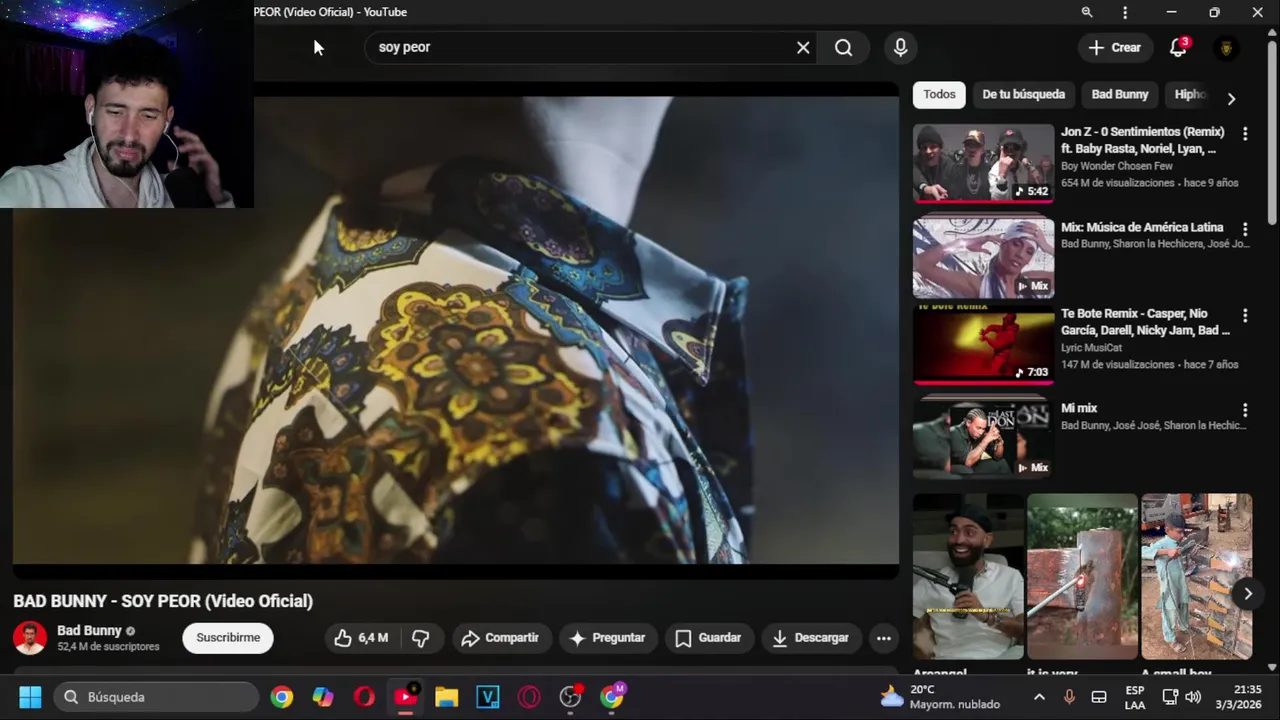Screen dimensions: 1280x720
Task: Open the round dark taskbar app with red dot
Action: 570,697
